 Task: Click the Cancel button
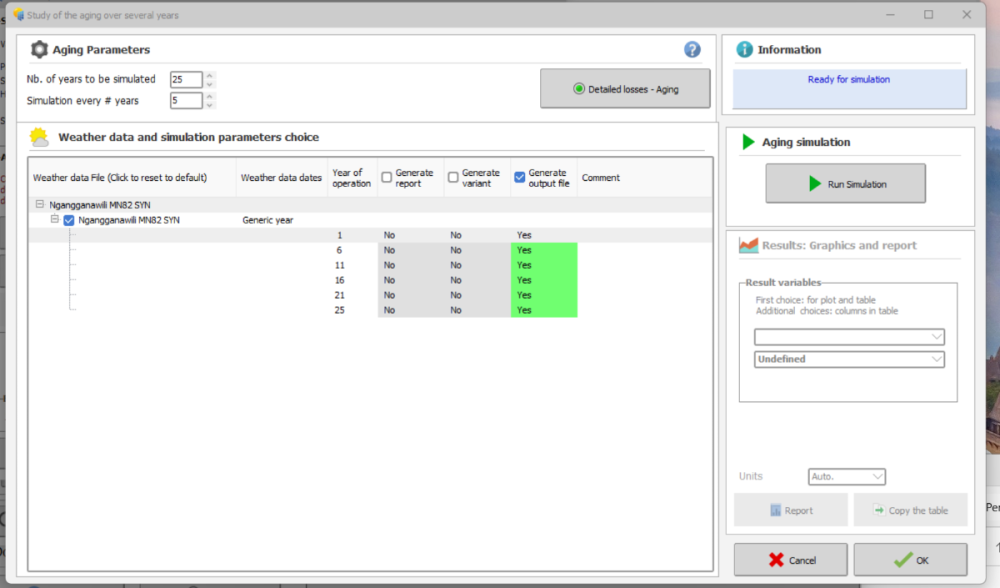790,560
